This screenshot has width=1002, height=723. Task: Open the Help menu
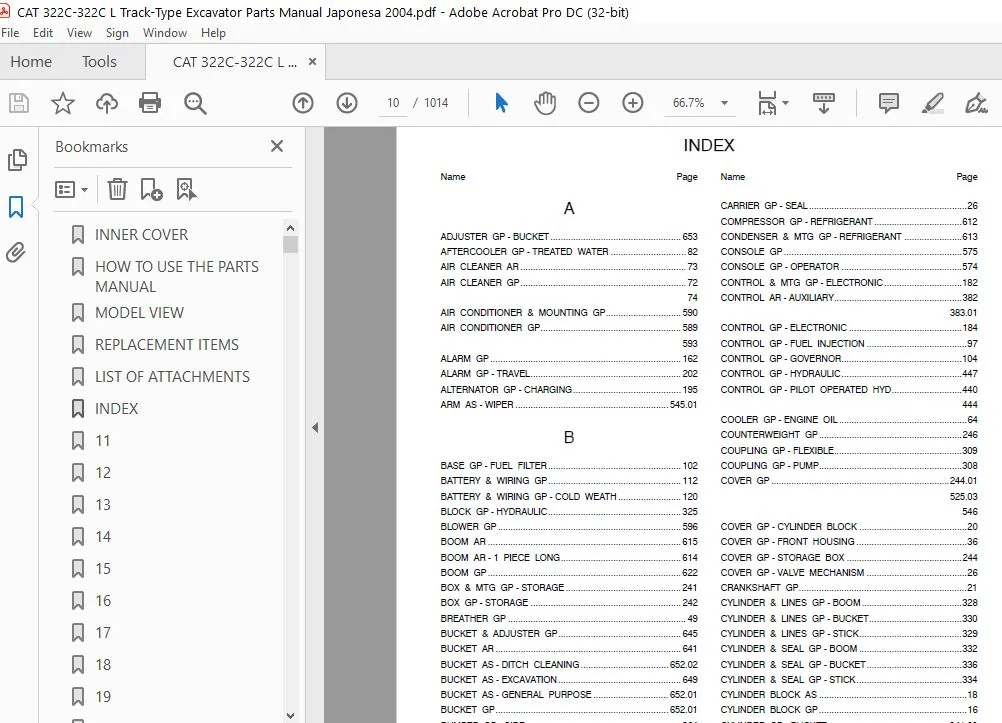click(x=213, y=33)
